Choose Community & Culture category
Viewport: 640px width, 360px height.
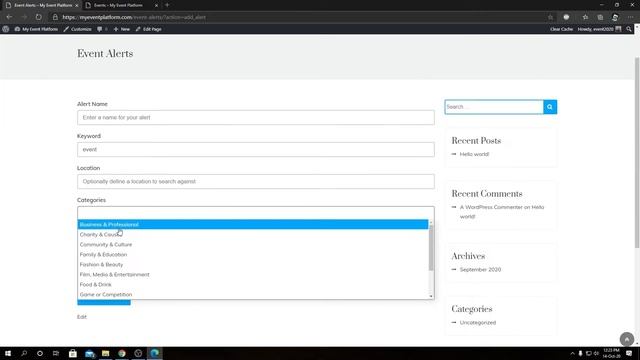pos(253,244)
